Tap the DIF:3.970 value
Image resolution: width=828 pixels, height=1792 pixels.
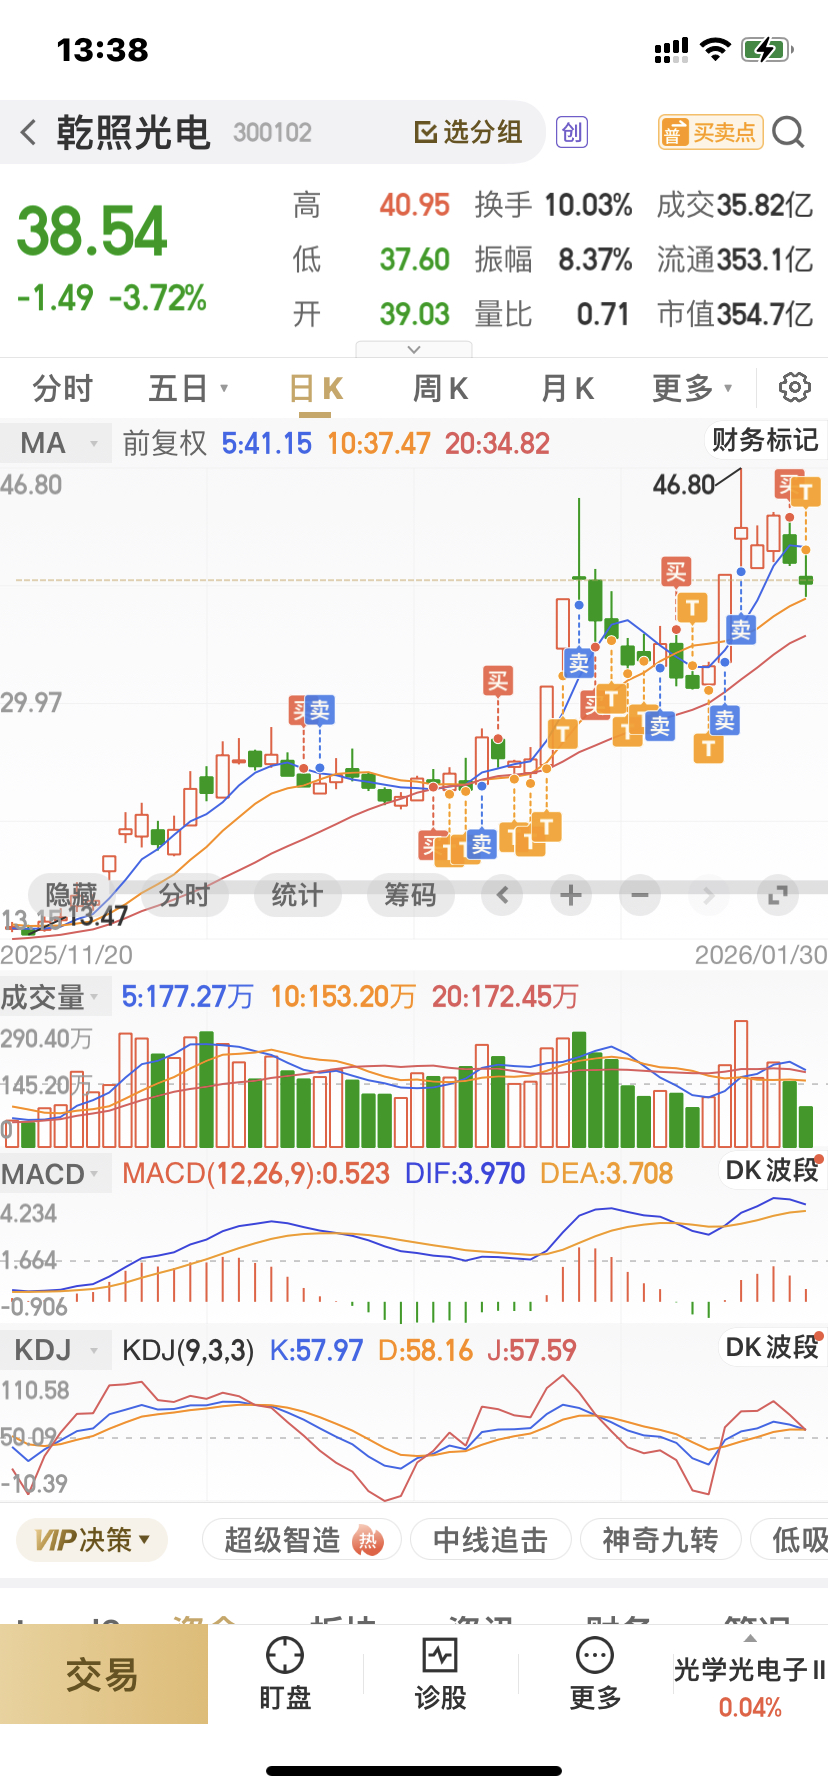click(x=465, y=1174)
